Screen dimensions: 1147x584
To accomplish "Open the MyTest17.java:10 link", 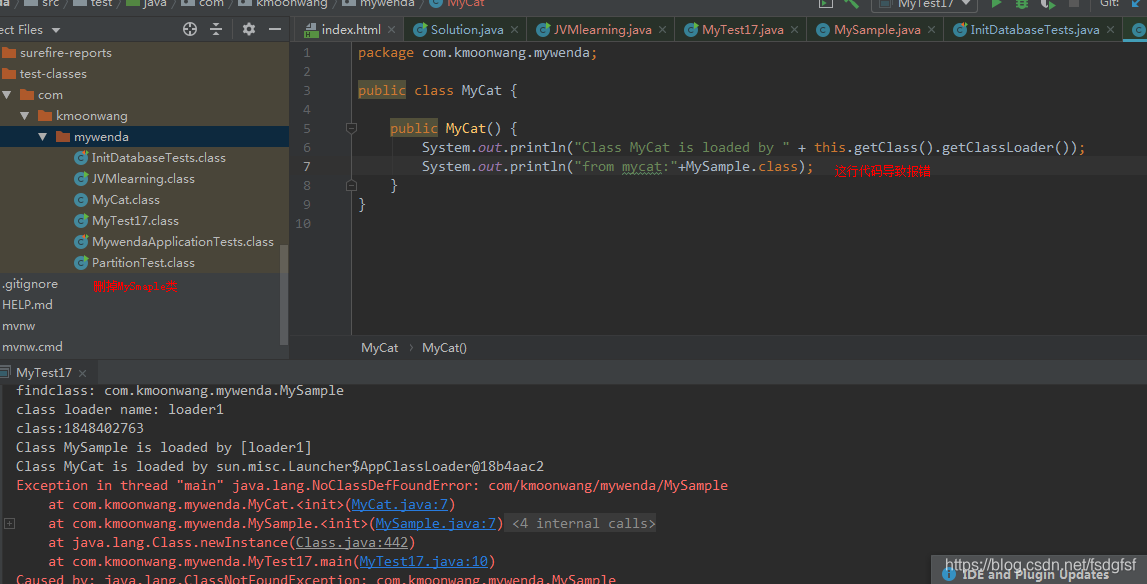I will 424,561.
